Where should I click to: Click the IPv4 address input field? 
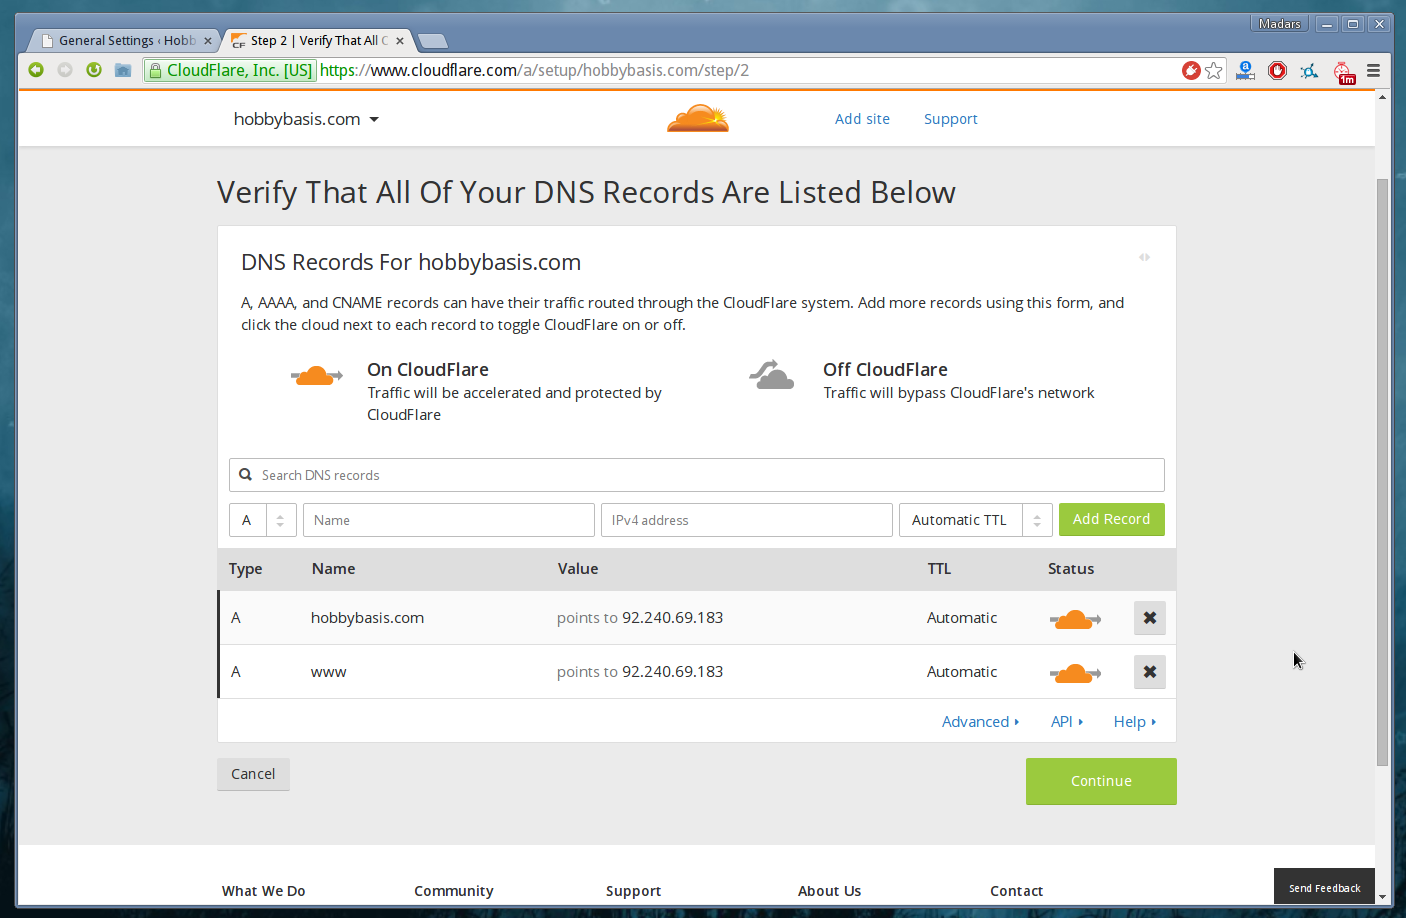747,520
